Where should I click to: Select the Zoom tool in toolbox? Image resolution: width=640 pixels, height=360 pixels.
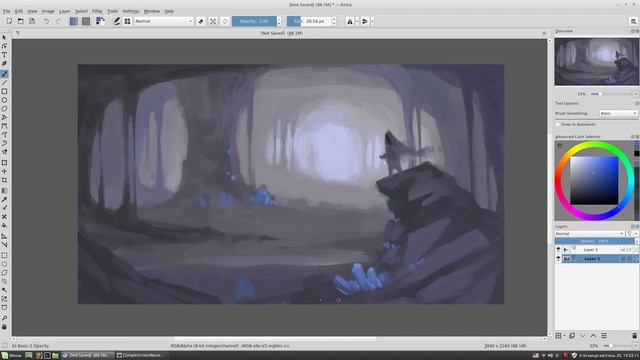(4, 318)
